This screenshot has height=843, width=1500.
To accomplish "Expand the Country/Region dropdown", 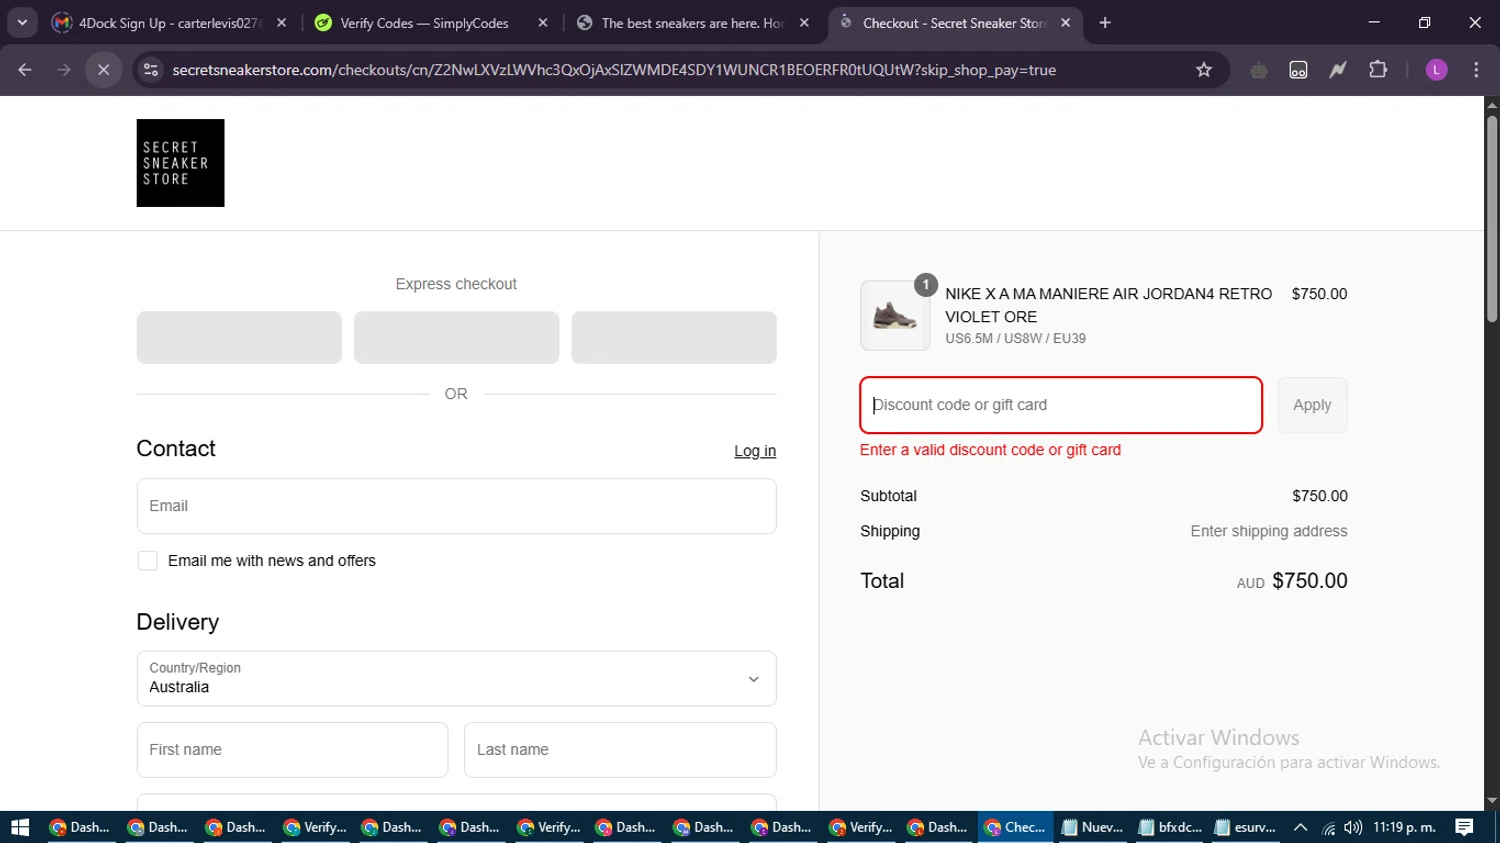I will tap(456, 679).
